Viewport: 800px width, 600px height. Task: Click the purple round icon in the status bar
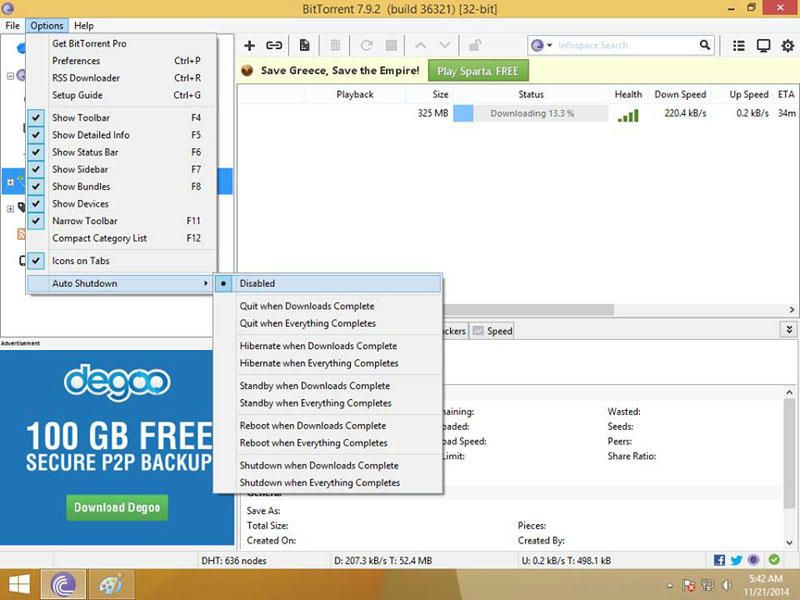click(754, 560)
